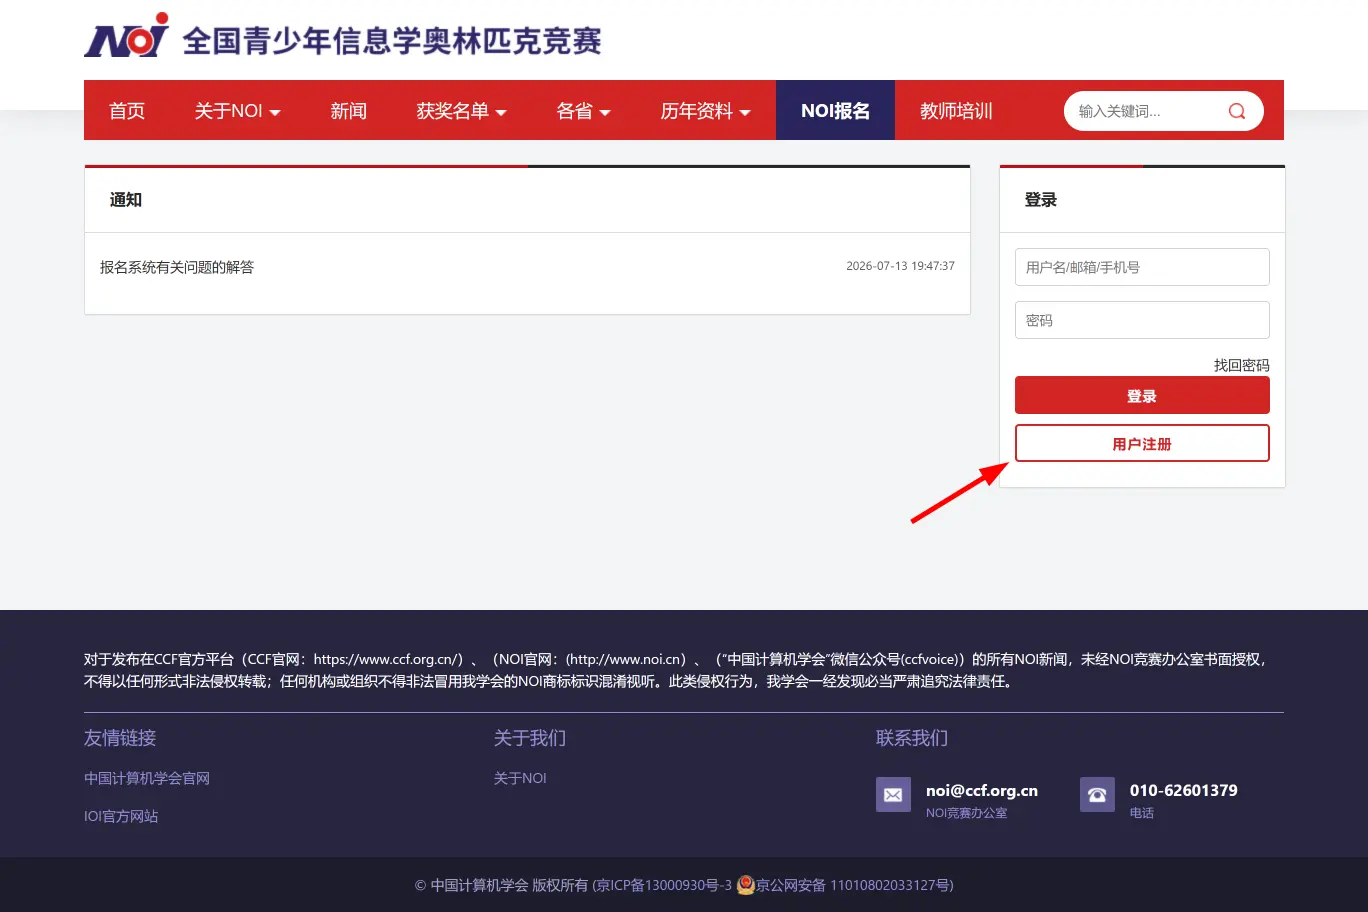Expand the 获奖名单 dropdown menu
Image resolution: width=1368 pixels, height=912 pixels.
tap(461, 111)
